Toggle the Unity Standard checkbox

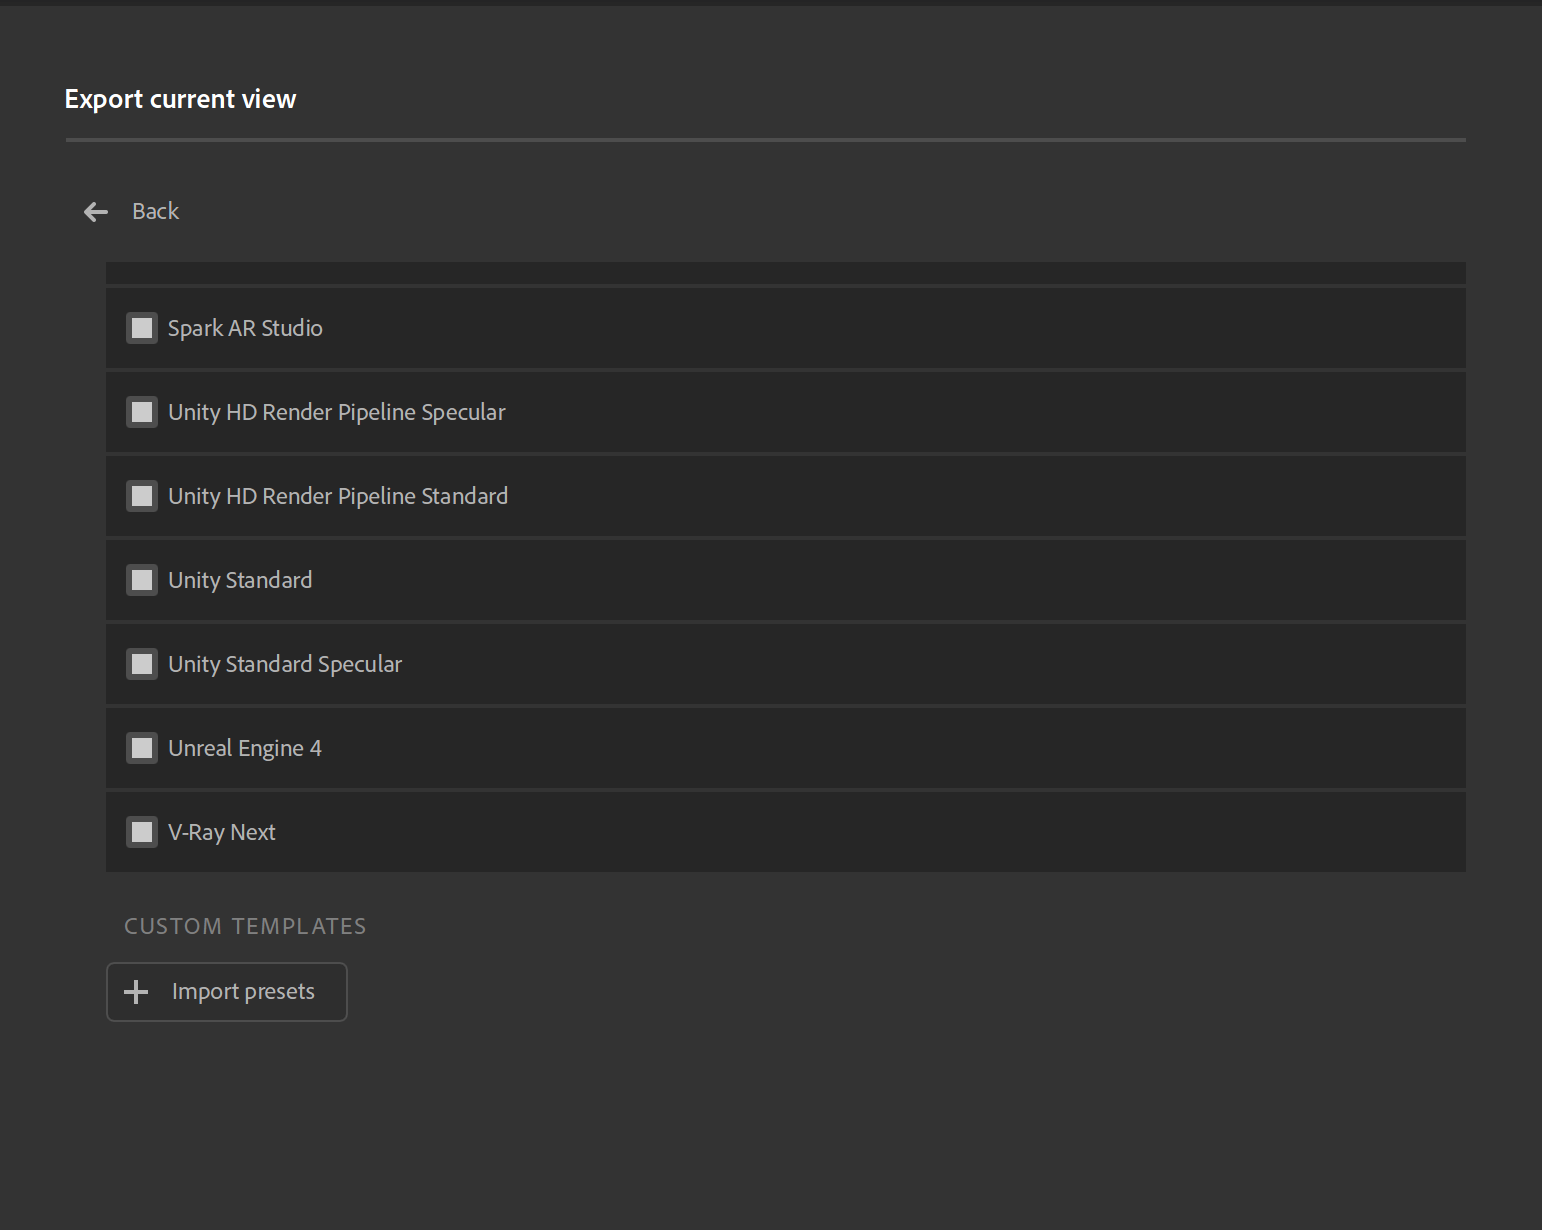(142, 580)
